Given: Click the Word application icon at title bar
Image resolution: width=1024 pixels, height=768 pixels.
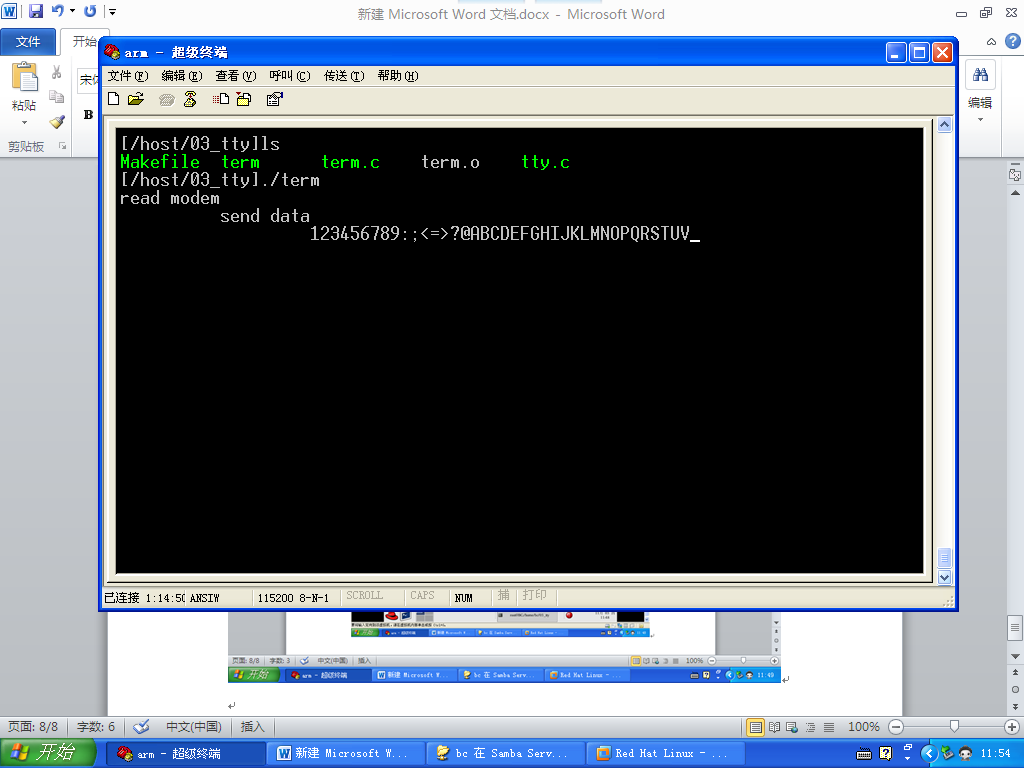Looking at the screenshot, I should [x=9, y=11].
